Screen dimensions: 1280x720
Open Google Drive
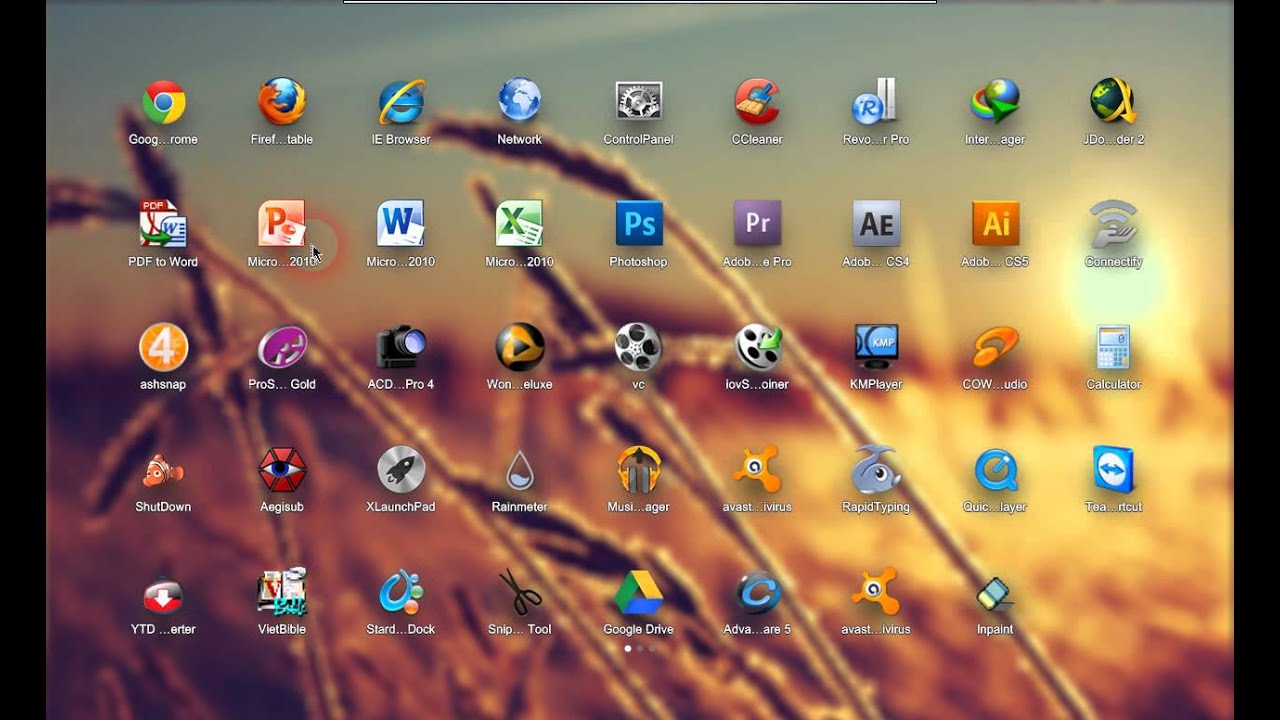coord(638,592)
